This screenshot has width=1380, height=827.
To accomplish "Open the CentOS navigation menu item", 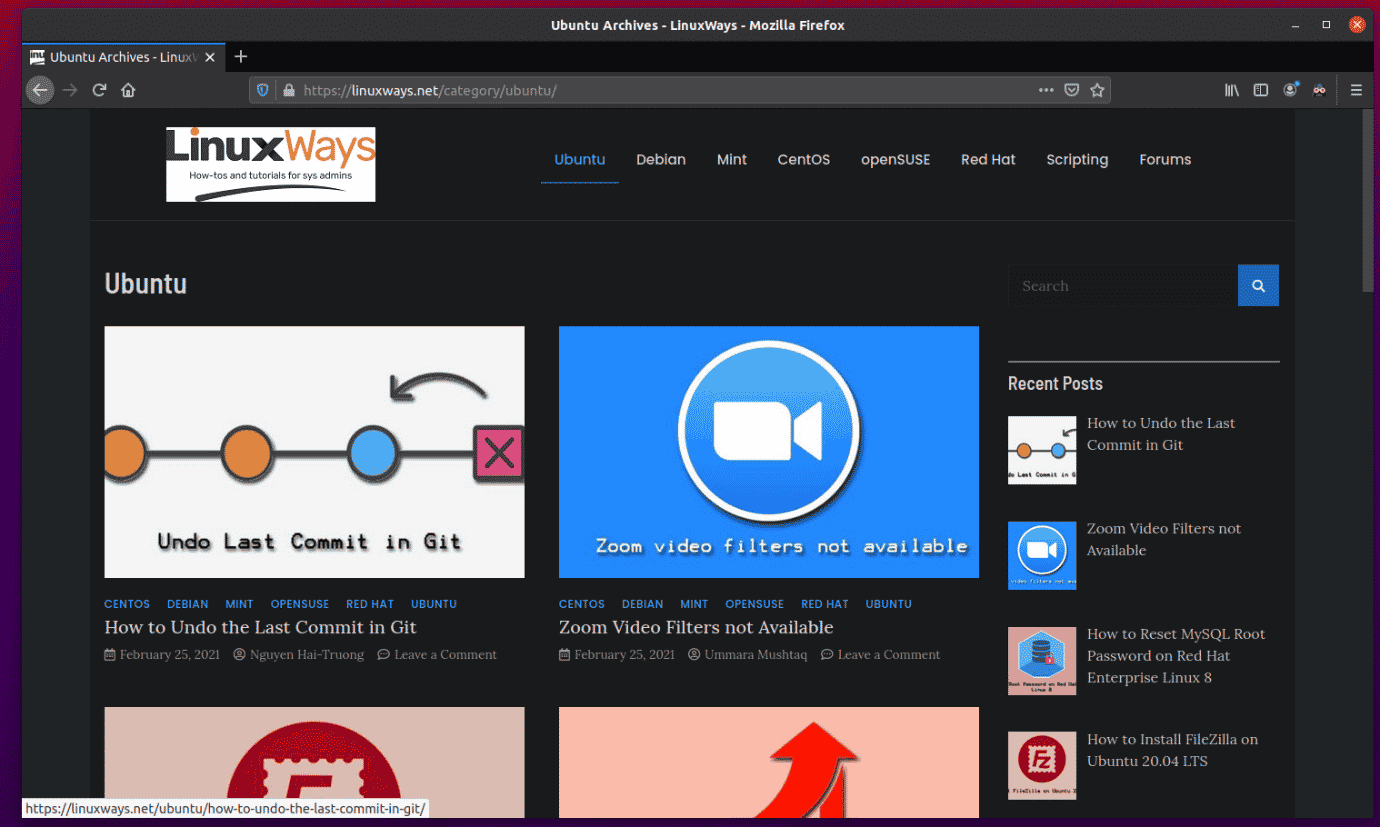I will pyautogui.click(x=804, y=159).
